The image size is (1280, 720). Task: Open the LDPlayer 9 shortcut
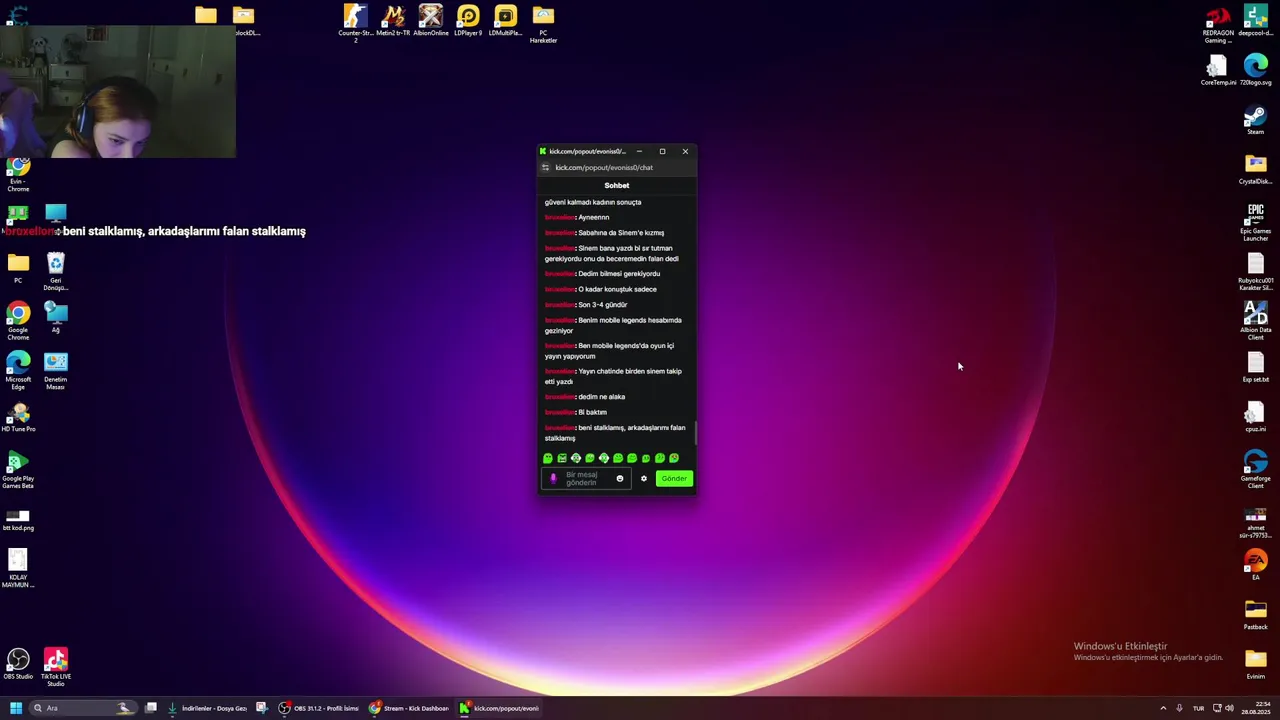pyautogui.click(x=468, y=20)
